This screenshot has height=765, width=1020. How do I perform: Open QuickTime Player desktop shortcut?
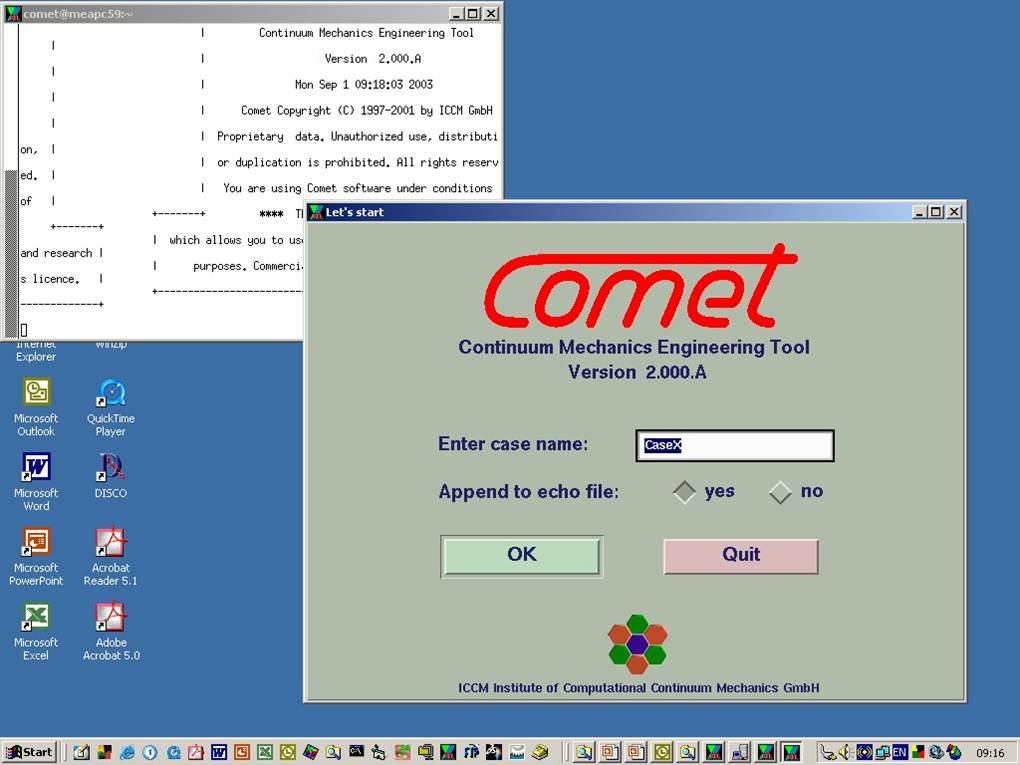tap(111, 407)
